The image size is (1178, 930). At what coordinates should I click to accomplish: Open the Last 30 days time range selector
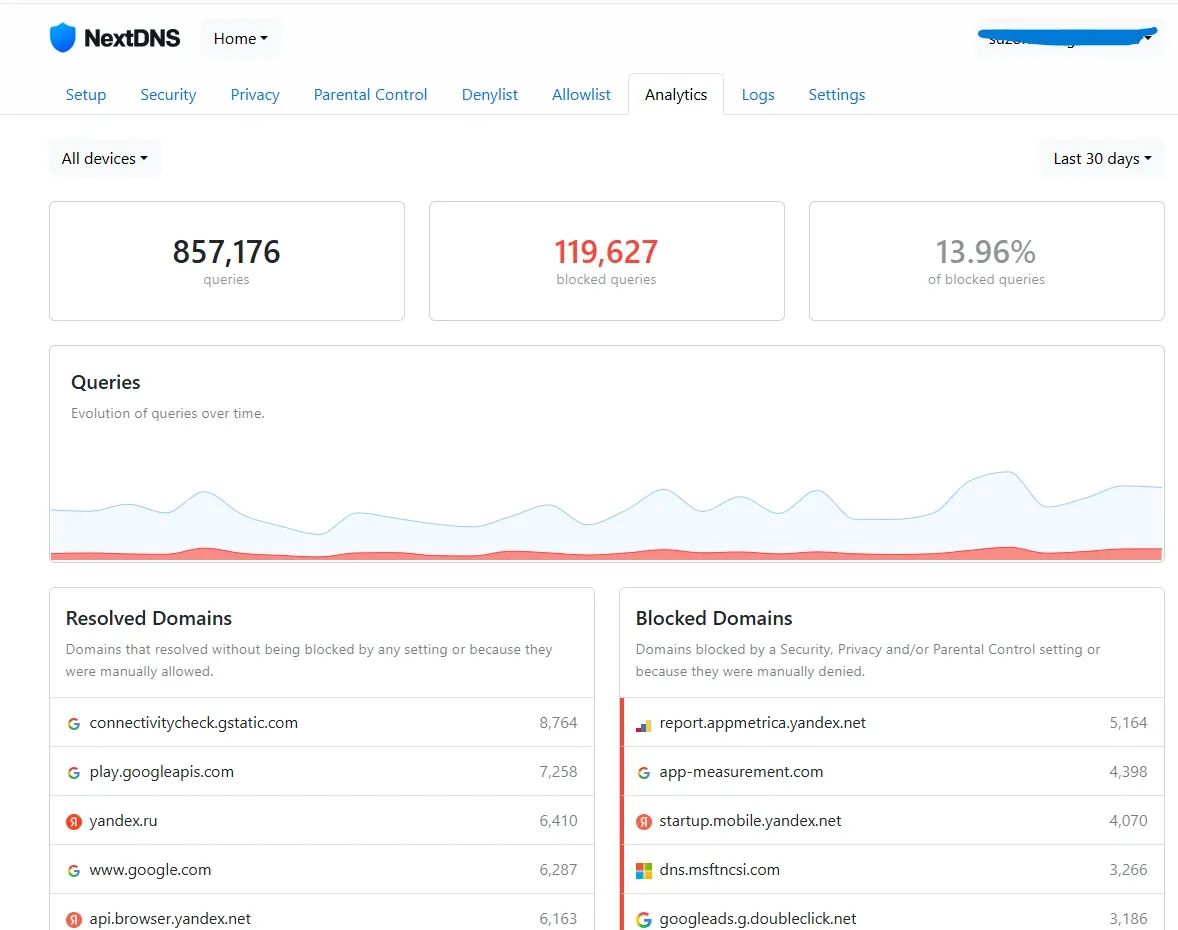click(1100, 158)
